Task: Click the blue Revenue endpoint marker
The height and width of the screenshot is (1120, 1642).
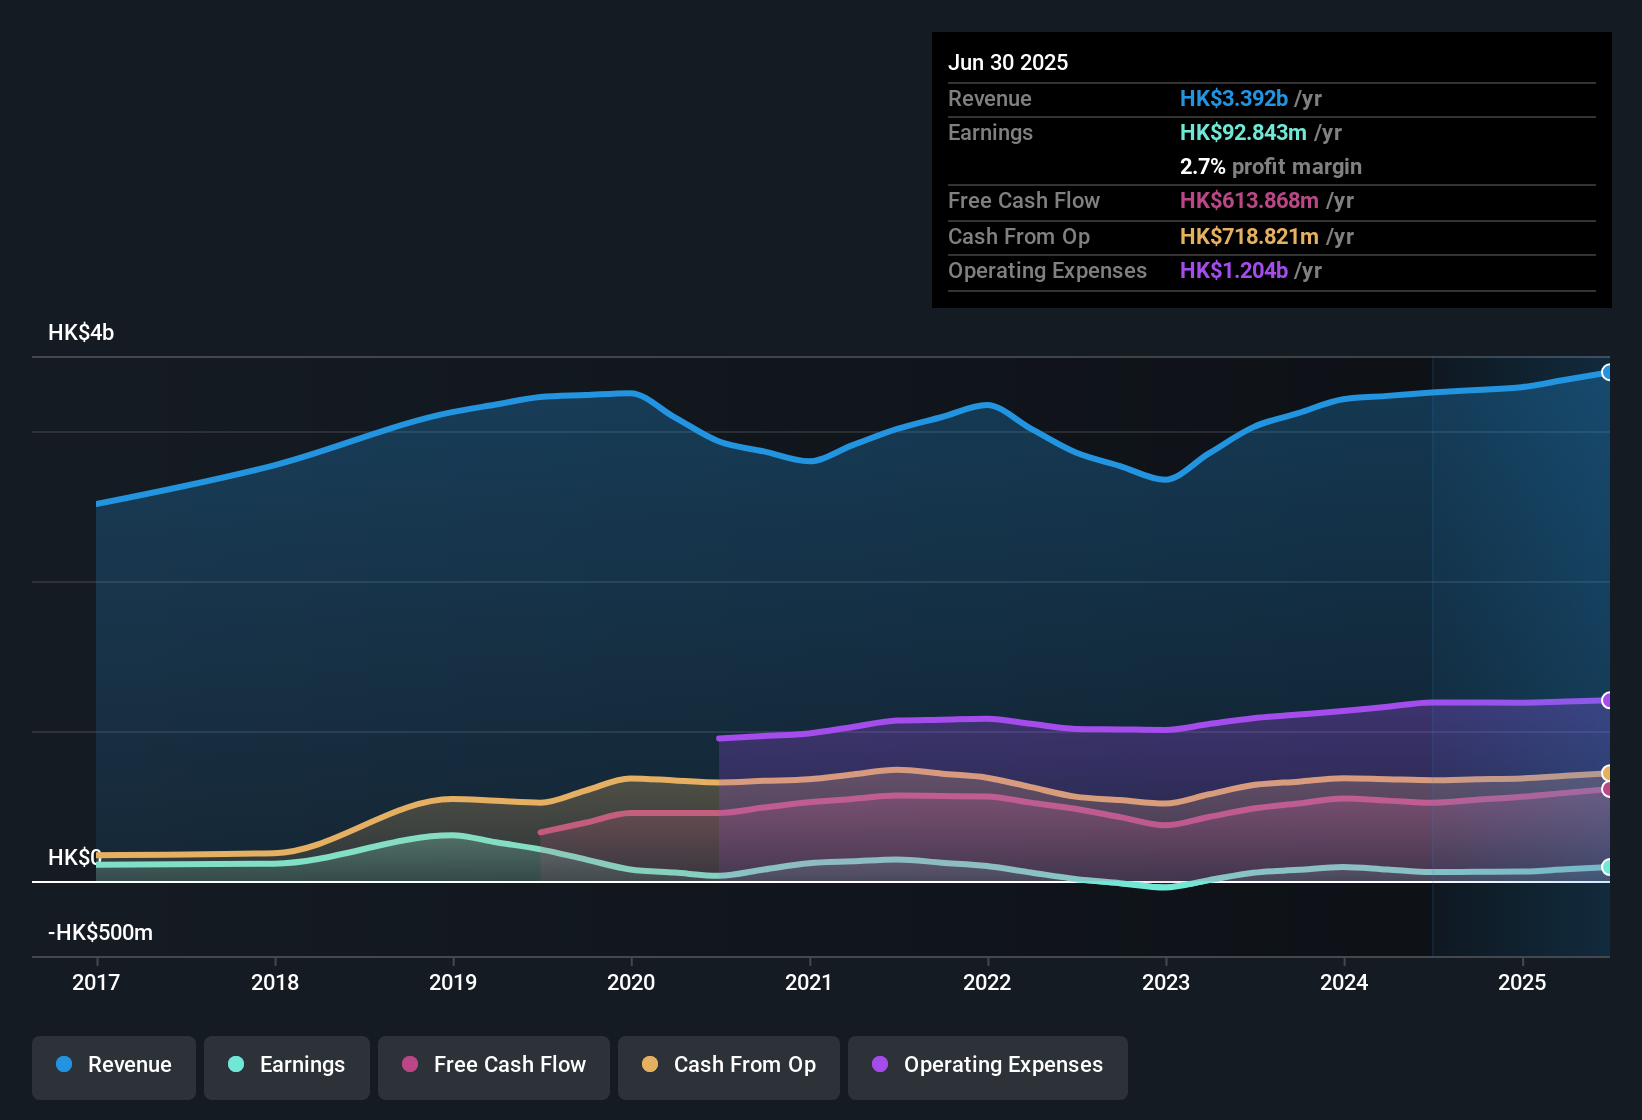Action: (1607, 372)
